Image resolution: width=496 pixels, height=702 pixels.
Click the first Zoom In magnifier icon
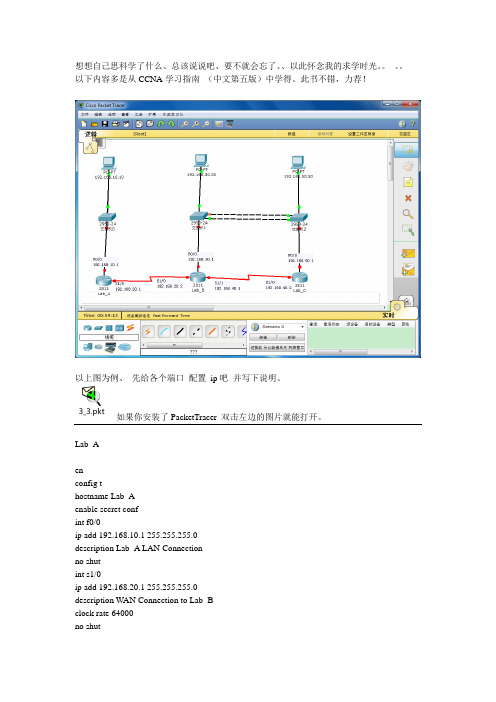pos(184,124)
